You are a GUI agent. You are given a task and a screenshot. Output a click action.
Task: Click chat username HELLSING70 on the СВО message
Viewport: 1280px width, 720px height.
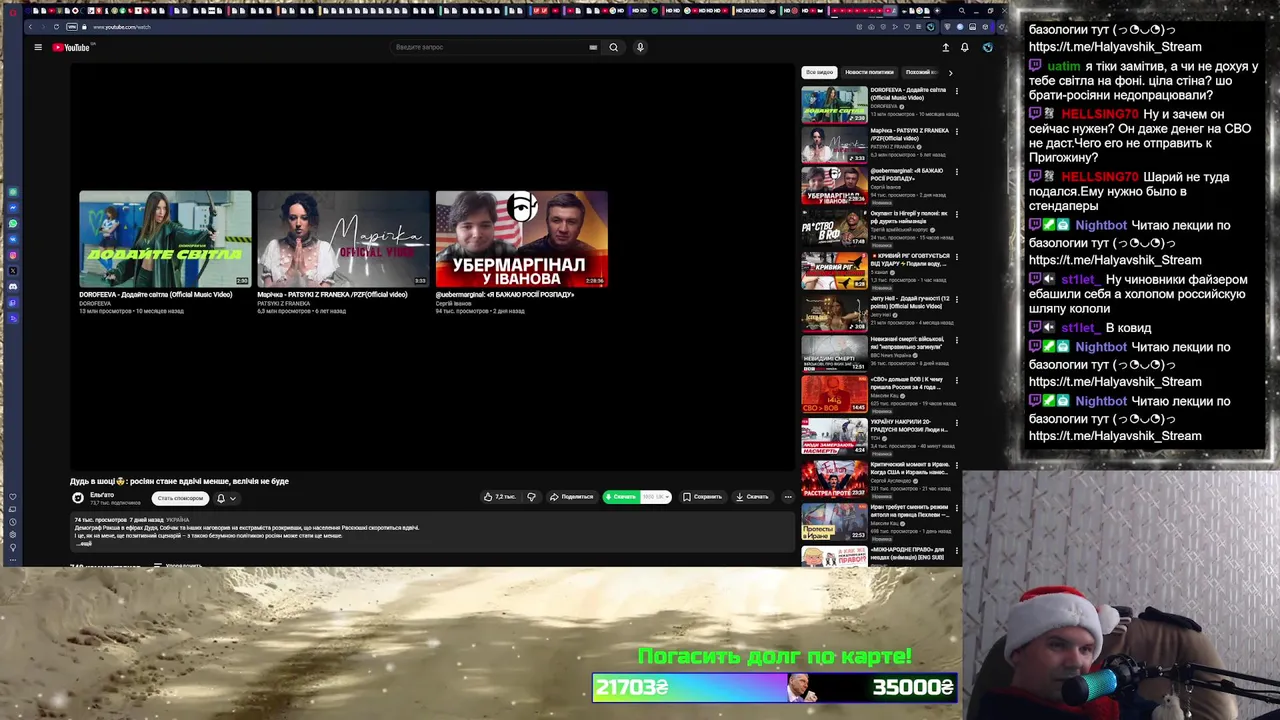tap(1100, 115)
